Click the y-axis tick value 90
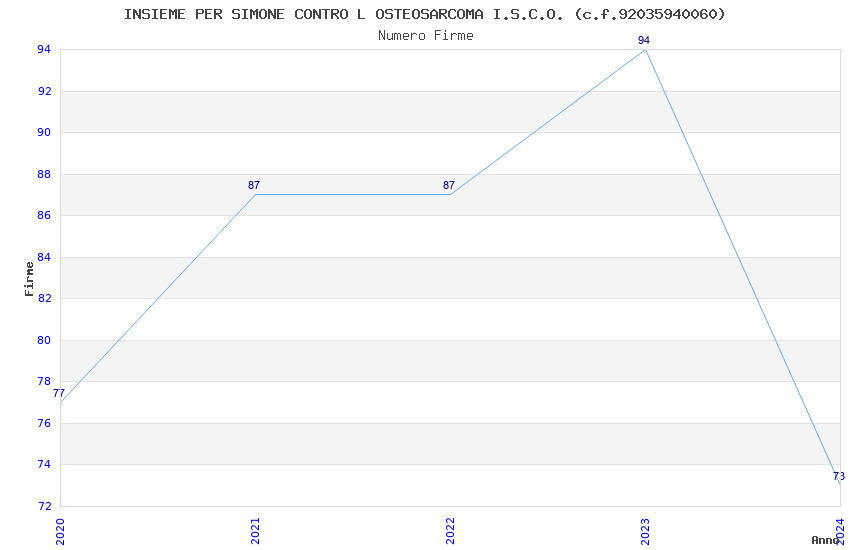Screen dimensions: 850x550 [44, 132]
